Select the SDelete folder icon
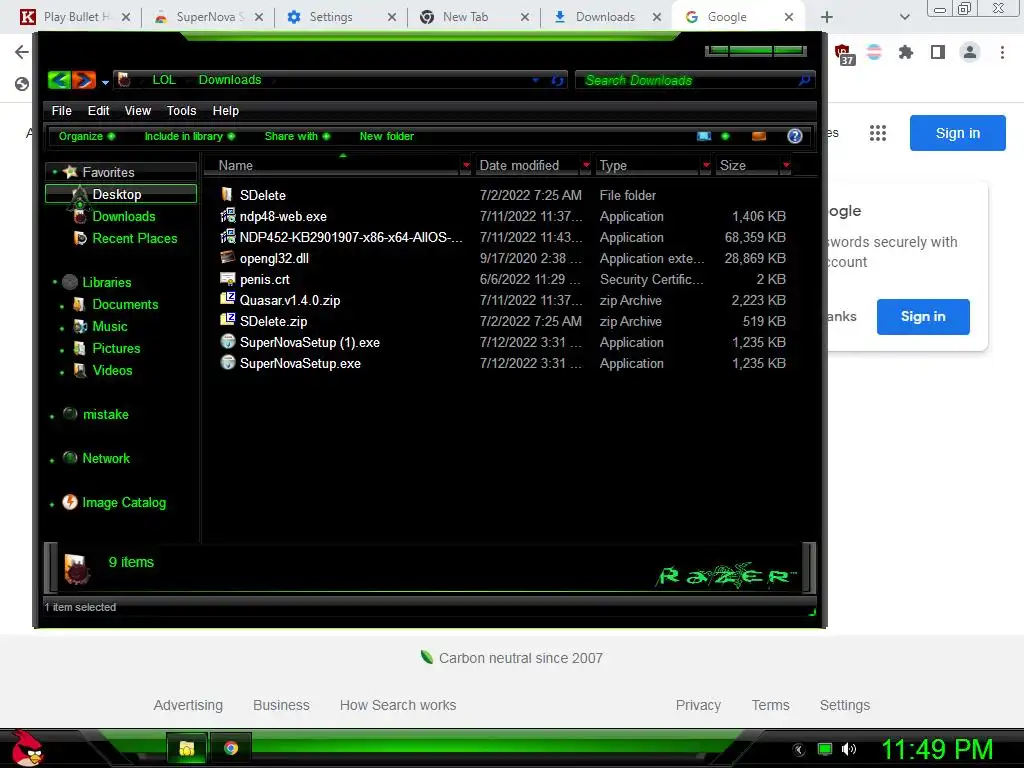The width and height of the screenshot is (1024, 768). pyautogui.click(x=227, y=195)
